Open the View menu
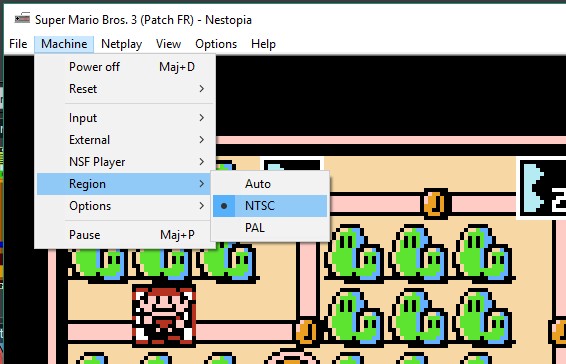 click(169, 44)
